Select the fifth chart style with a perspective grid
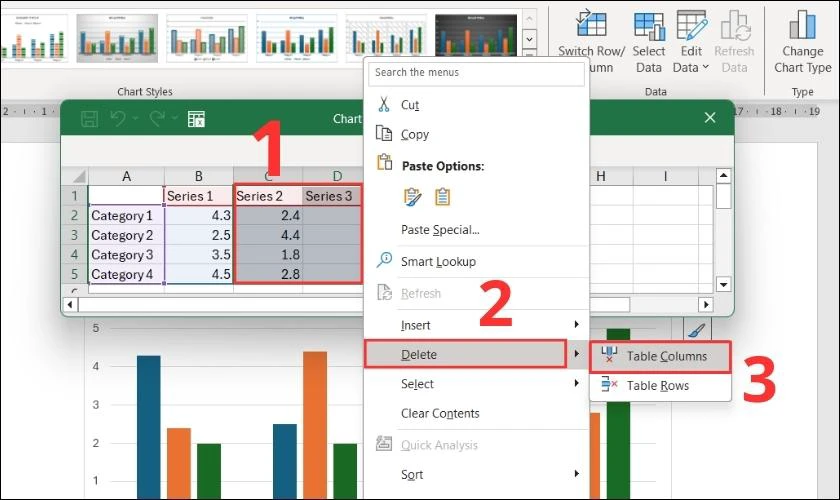840x500 pixels. (386, 38)
